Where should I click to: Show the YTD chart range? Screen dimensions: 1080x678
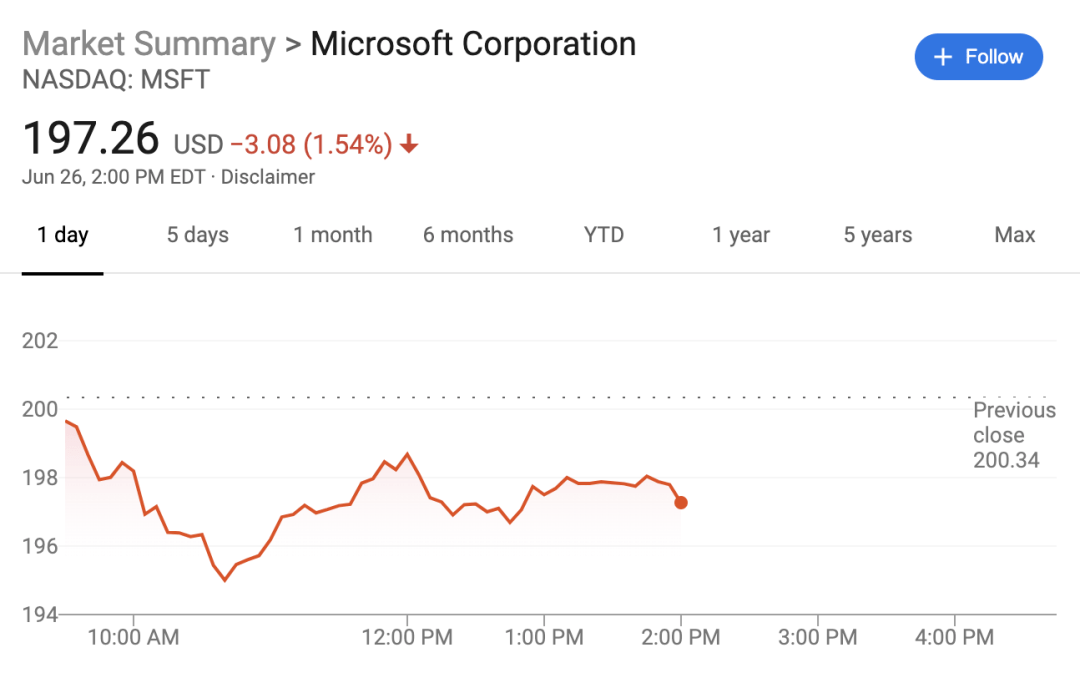point(604,235)
